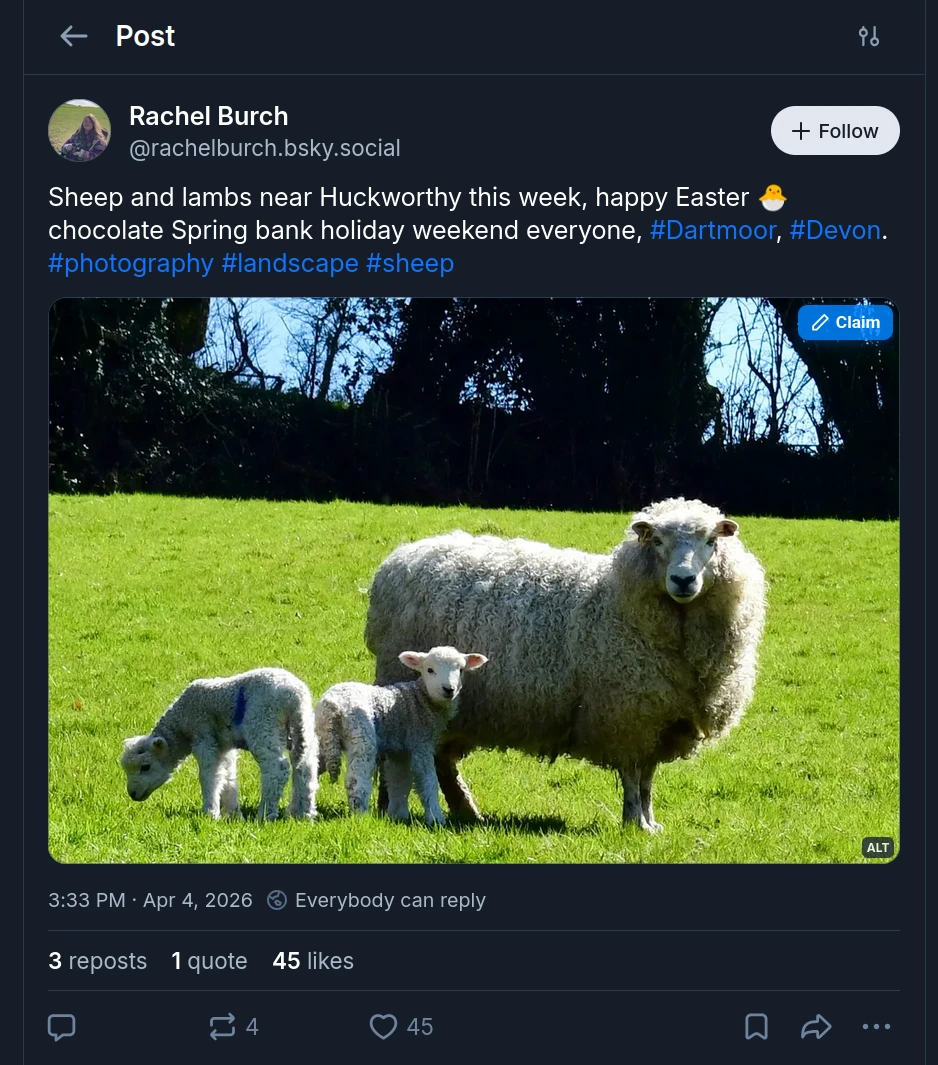Toggle following Rachel Burch via the Follow button

click(834, 130)
